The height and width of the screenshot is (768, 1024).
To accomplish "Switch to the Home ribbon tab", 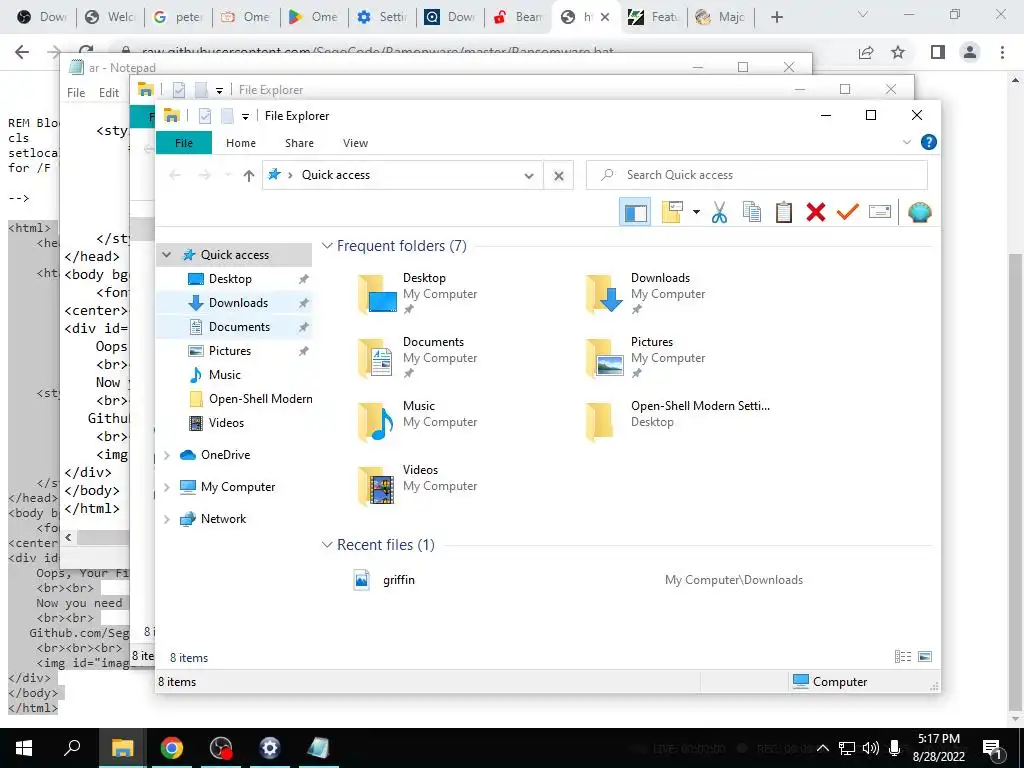I will point(241,143).
